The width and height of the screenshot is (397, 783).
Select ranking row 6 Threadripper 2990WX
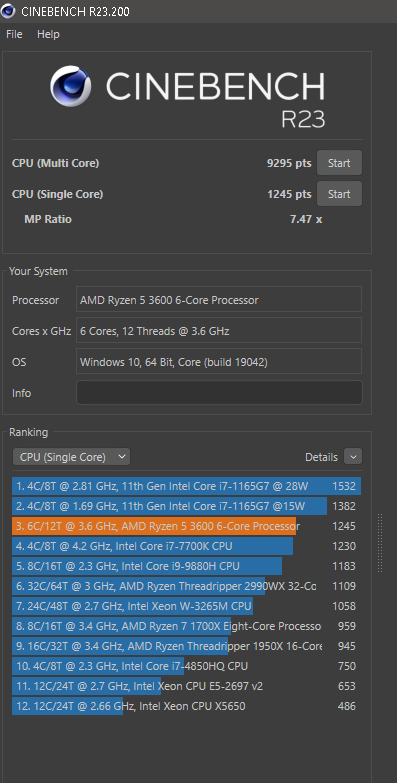click(x=186, y=586)
